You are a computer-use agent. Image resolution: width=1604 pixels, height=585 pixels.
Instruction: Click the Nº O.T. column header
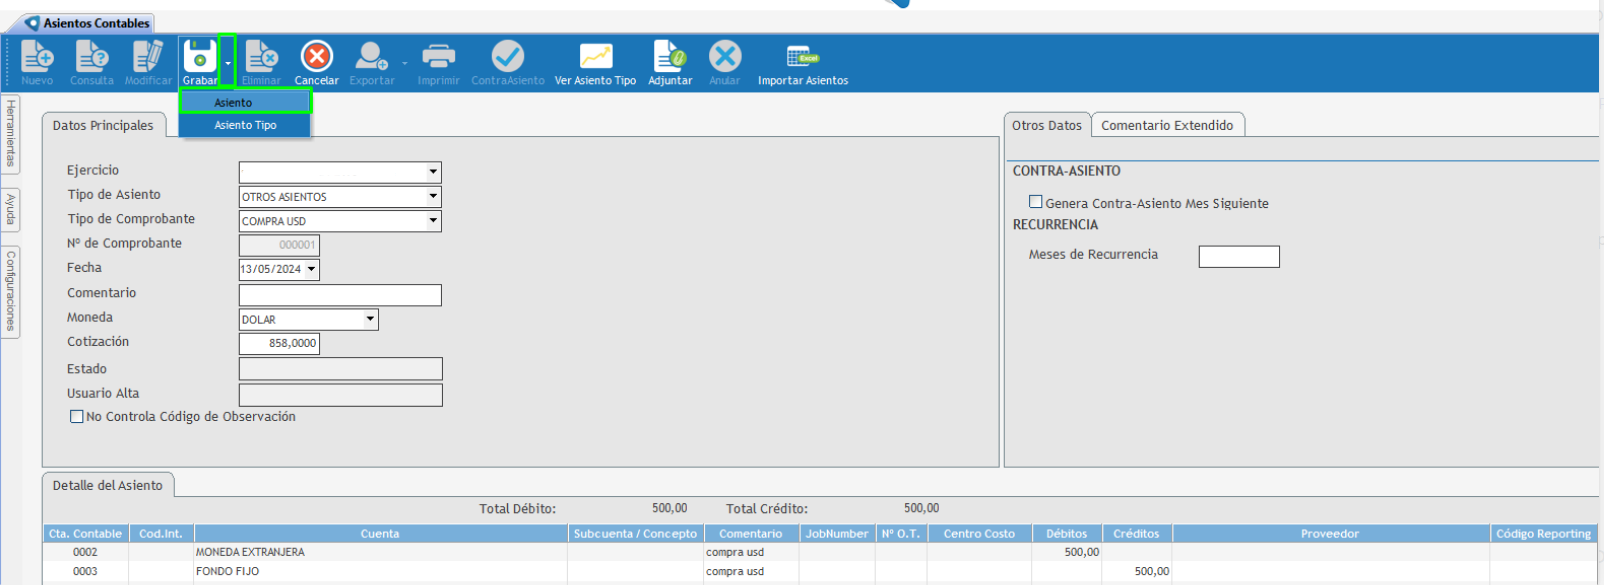900,533
